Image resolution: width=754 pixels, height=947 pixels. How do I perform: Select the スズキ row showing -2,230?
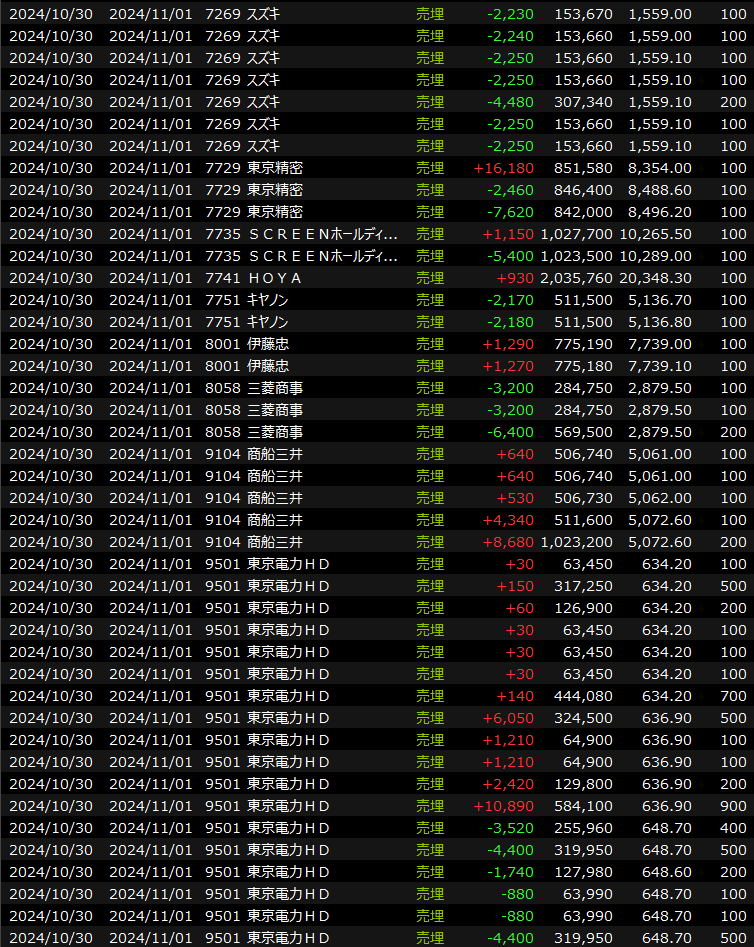[376, 14]
